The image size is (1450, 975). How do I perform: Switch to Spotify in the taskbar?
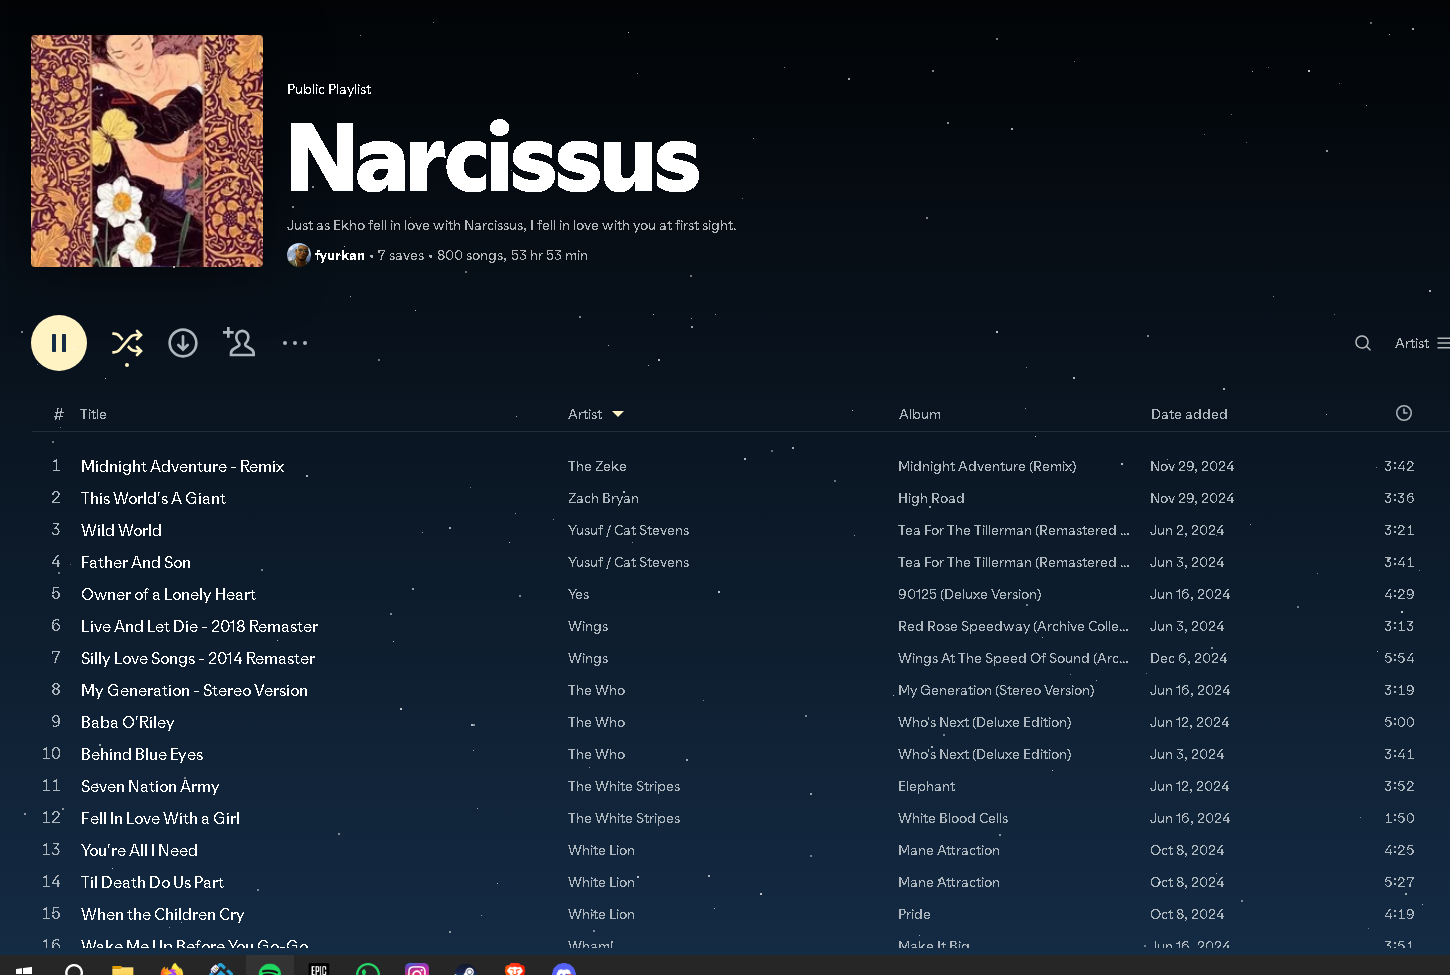[270, 969]
